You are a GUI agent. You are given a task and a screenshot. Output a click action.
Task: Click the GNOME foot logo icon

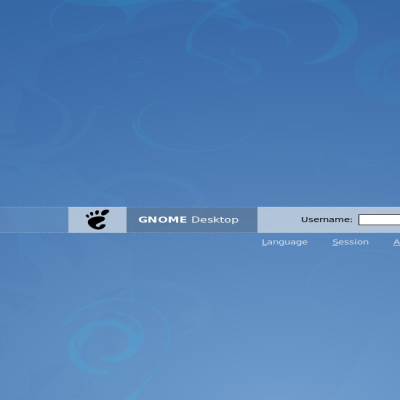click(97, 219)
